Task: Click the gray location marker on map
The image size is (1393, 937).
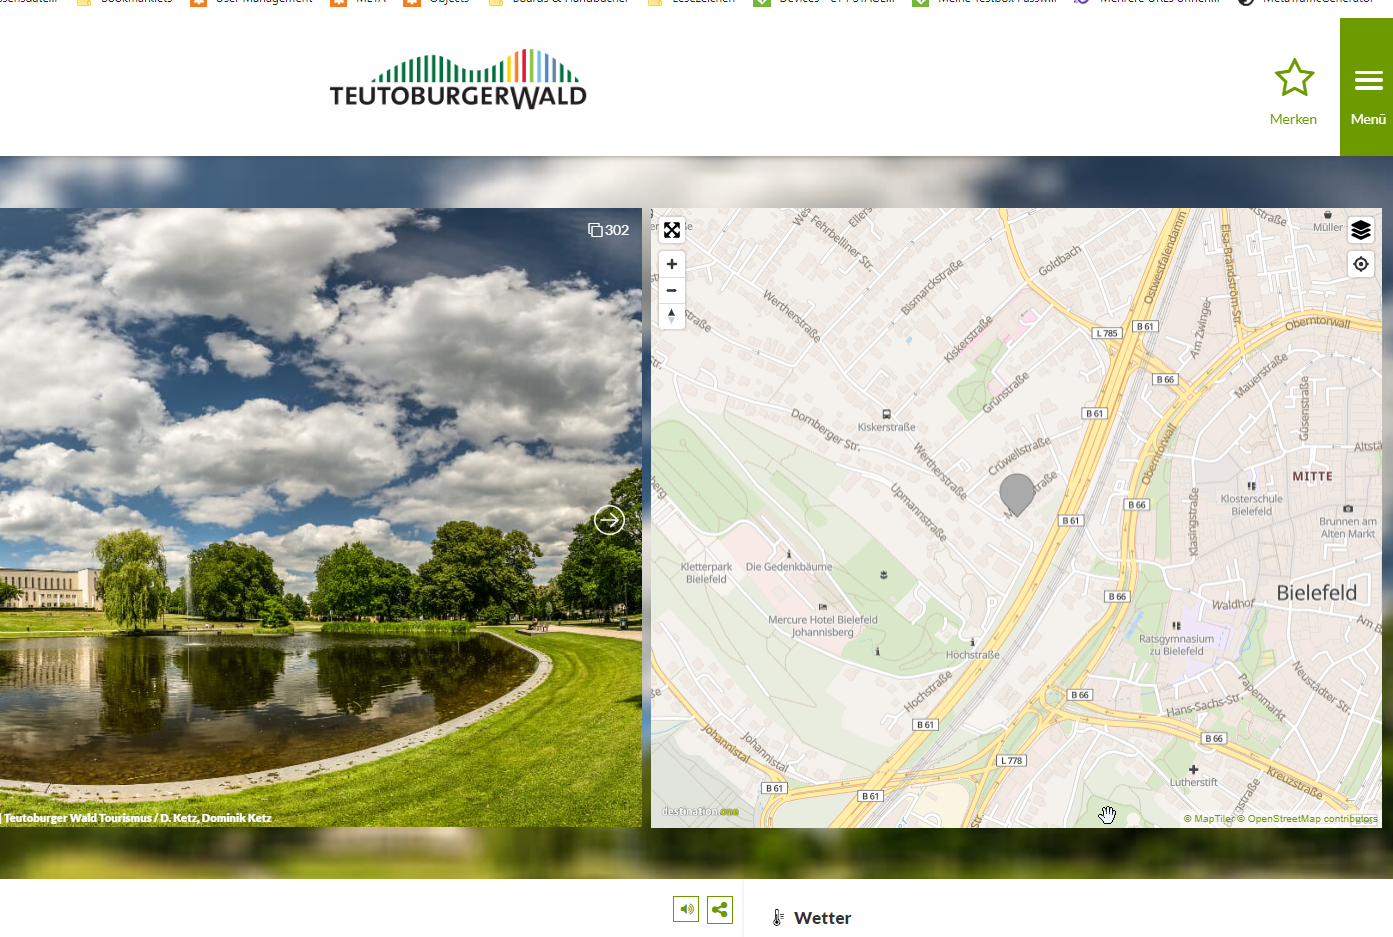Action: click(1017, 494)
